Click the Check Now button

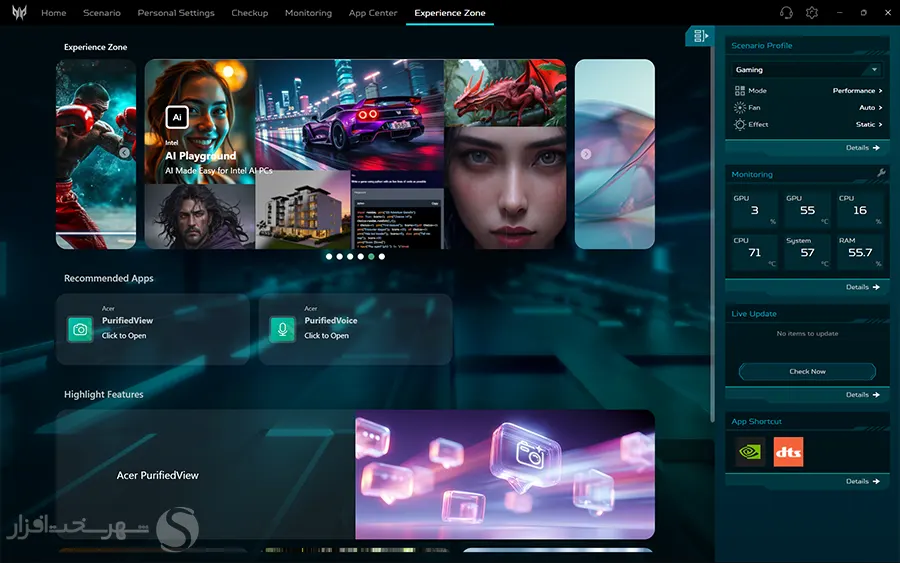coord(807,371)
